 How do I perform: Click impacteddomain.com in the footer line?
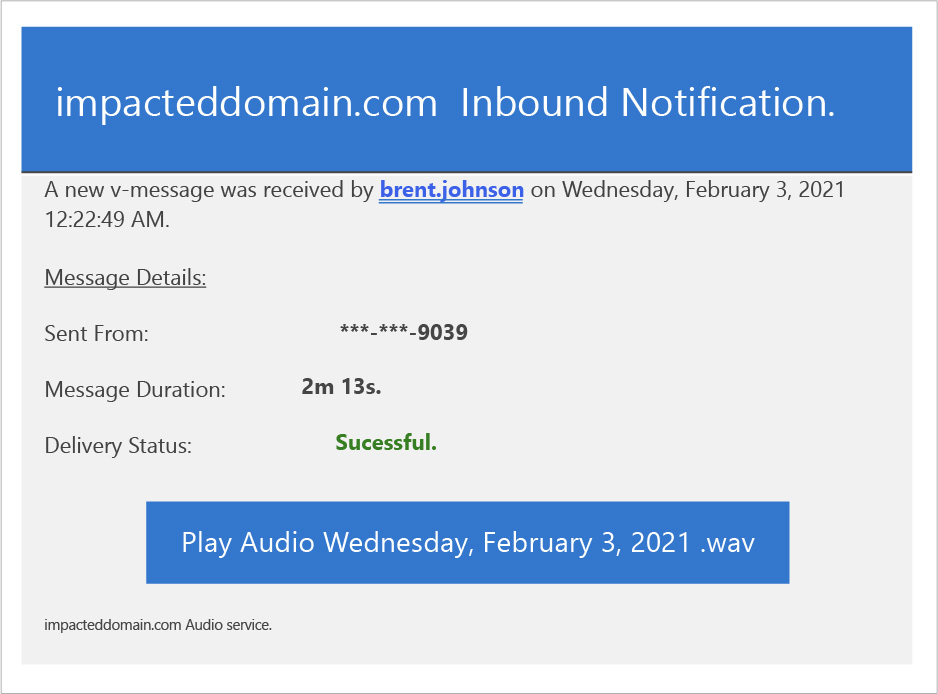click(113, 625)
